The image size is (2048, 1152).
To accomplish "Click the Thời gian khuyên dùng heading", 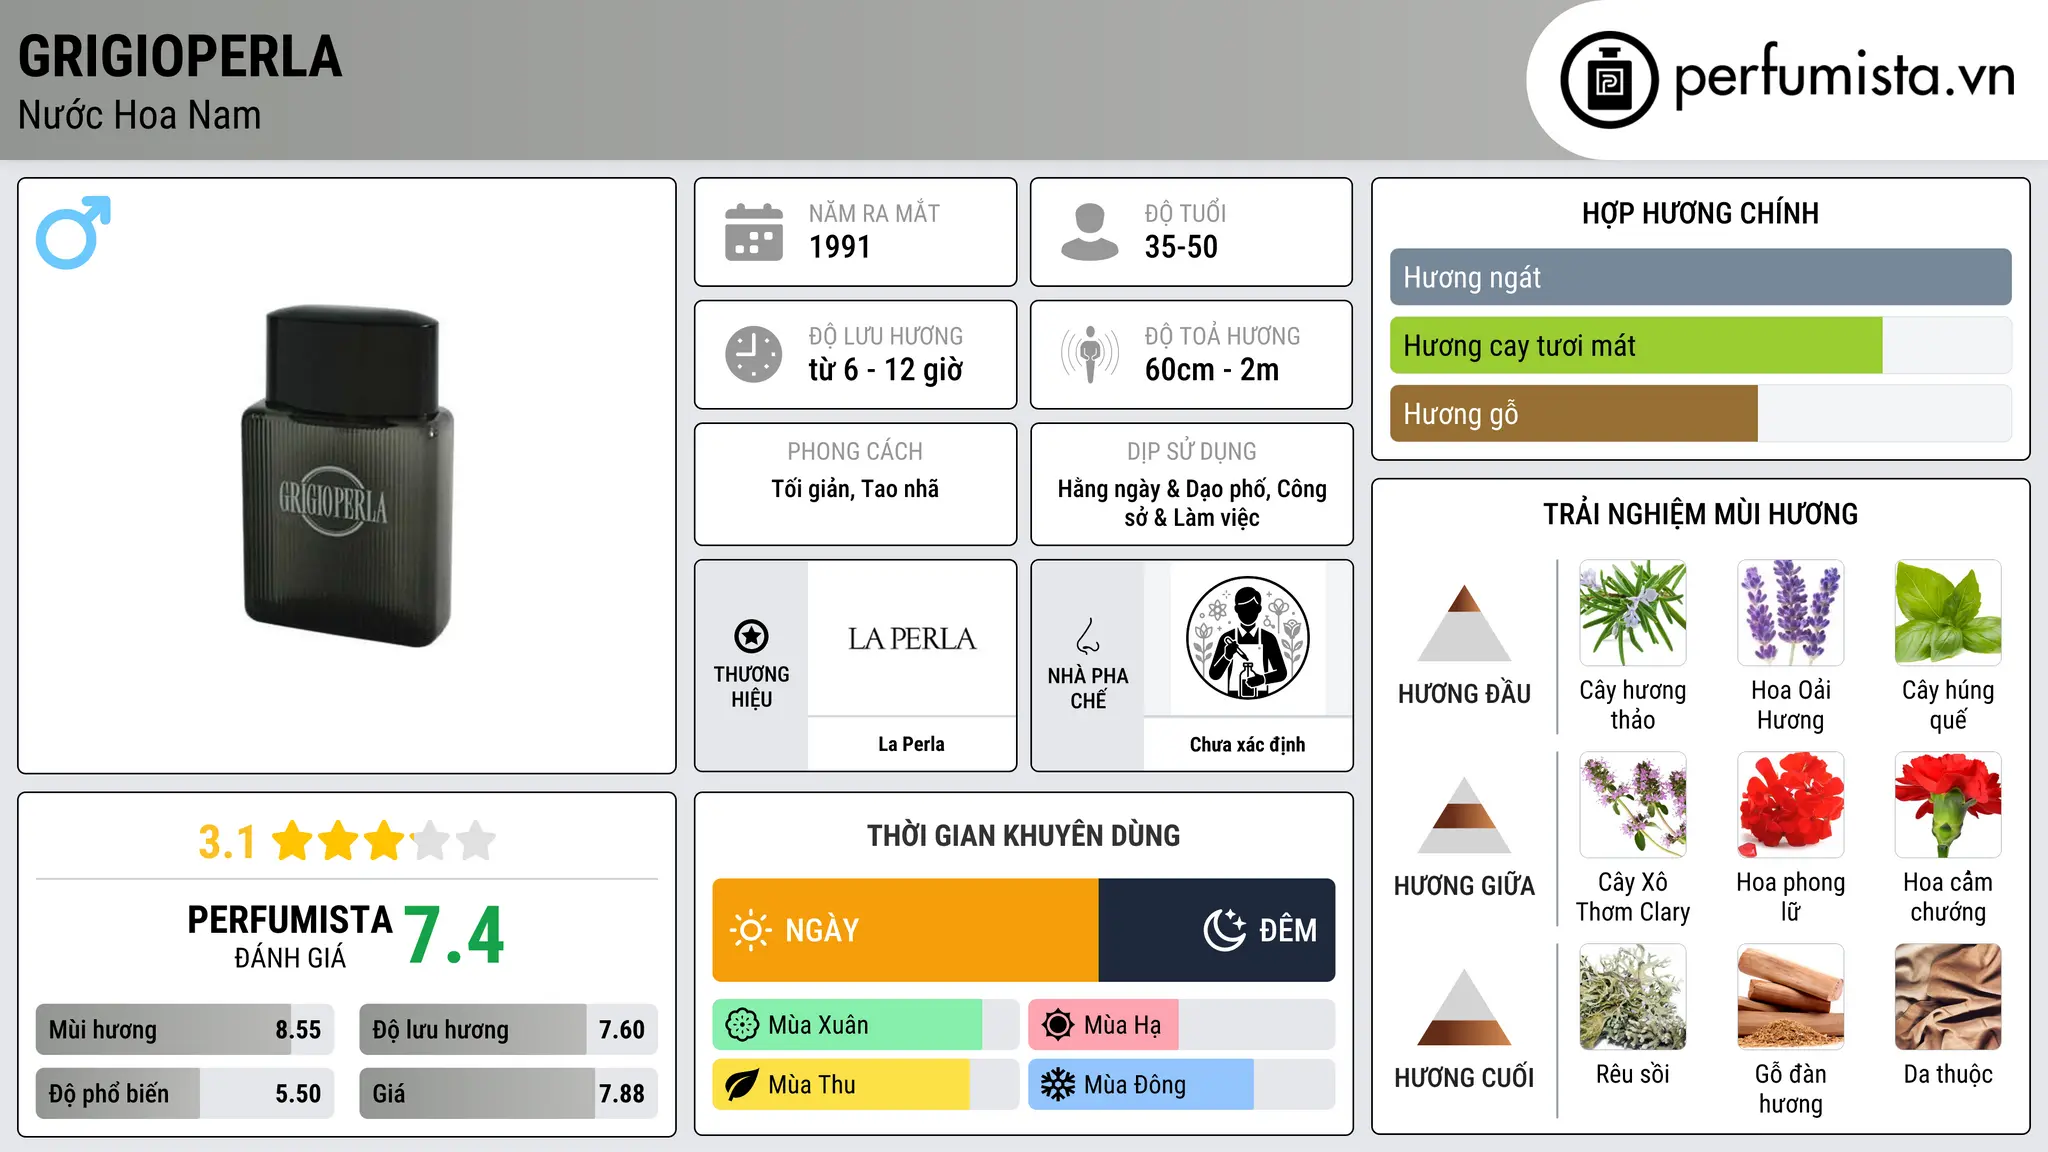I will click(1023, 835).
